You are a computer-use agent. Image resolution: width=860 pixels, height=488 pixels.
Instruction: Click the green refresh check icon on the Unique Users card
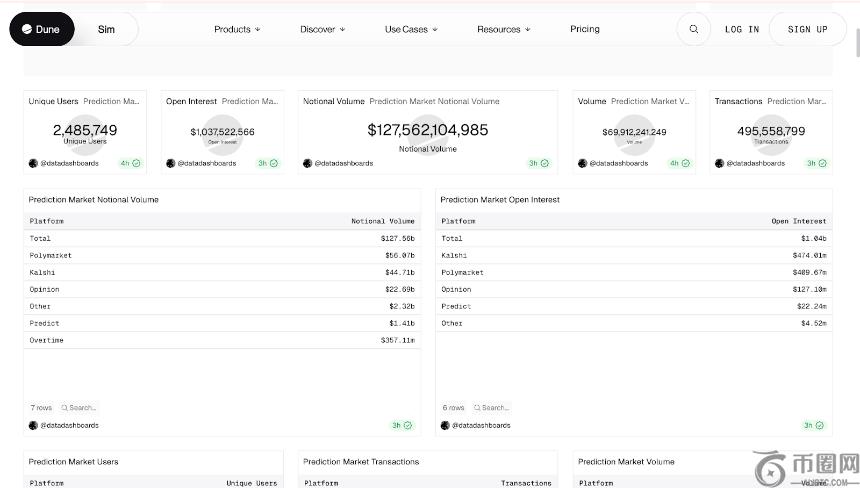coord(136,163)
